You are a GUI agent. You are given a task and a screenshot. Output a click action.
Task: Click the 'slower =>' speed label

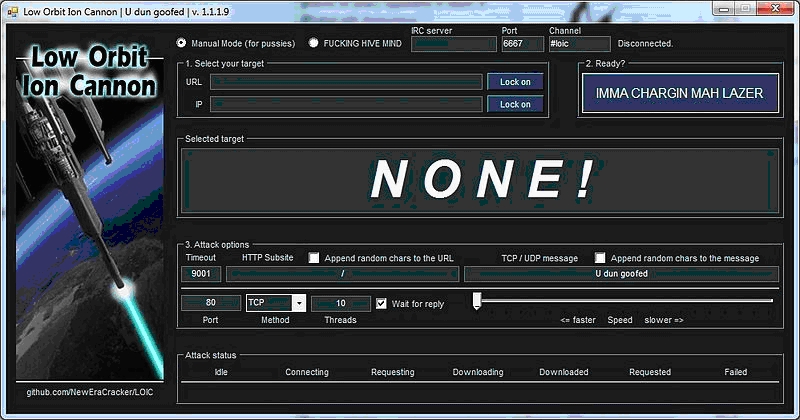tap(664, 320)
